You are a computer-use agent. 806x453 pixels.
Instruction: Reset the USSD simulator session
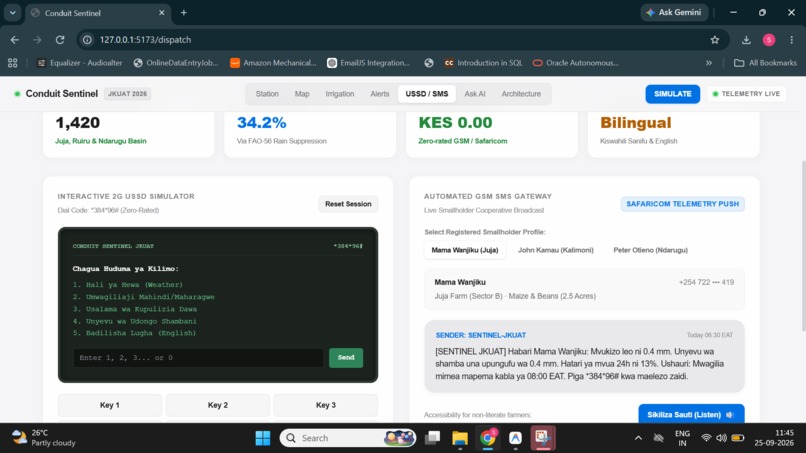click(x=348, y=204)
